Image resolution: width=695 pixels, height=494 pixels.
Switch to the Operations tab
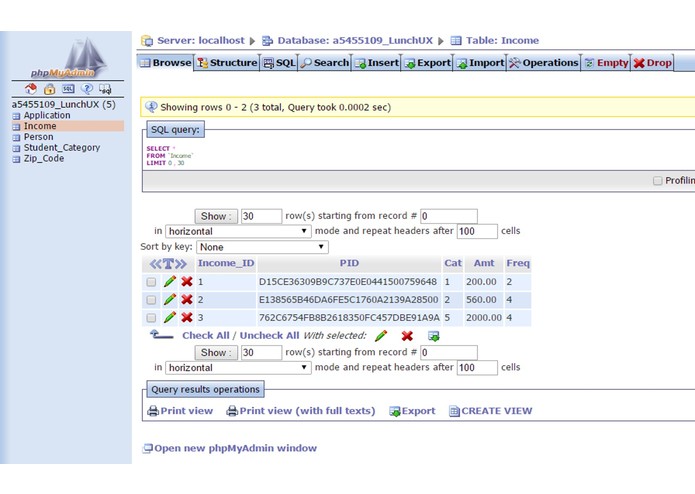click(x=543, y=63)
